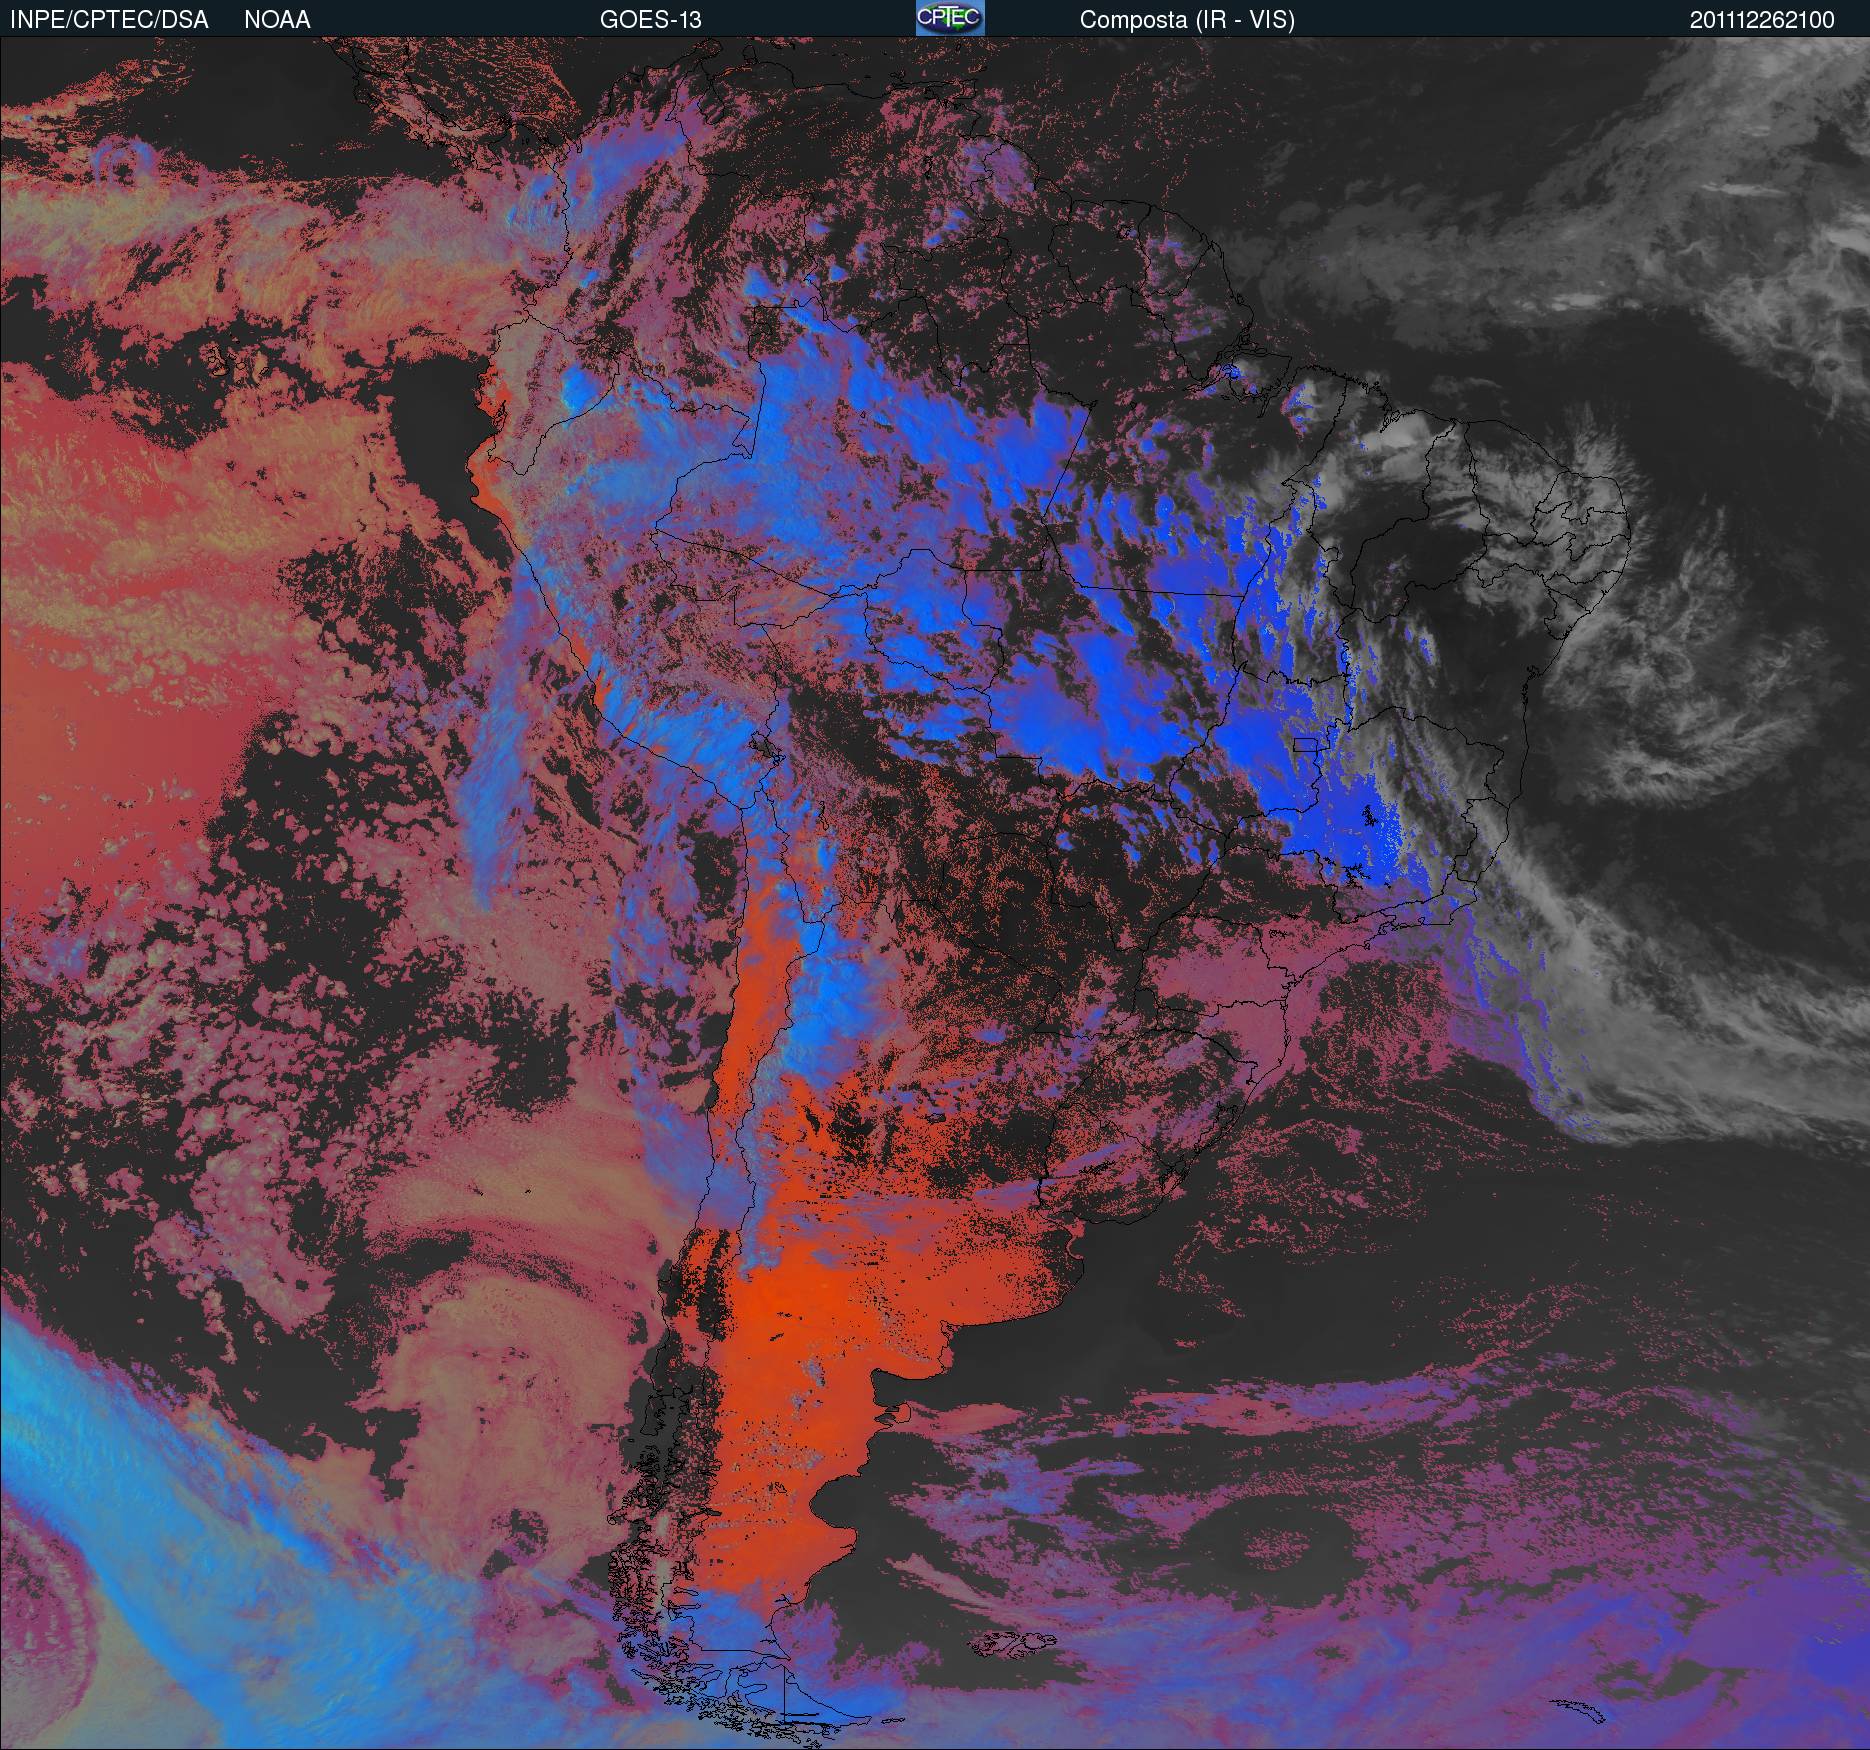Click the CPTEC logo in the header

click(950, 18)
